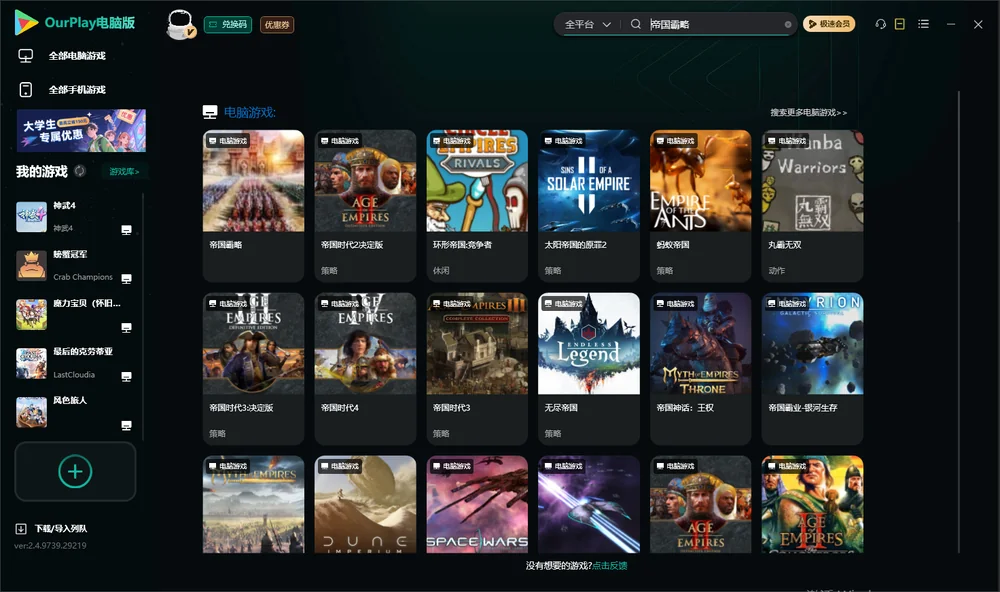The width and height of the screenshot is (1000, 592).
Task: Click the PC icon on 魔力宝贝 row
Action: click(126, 328)
